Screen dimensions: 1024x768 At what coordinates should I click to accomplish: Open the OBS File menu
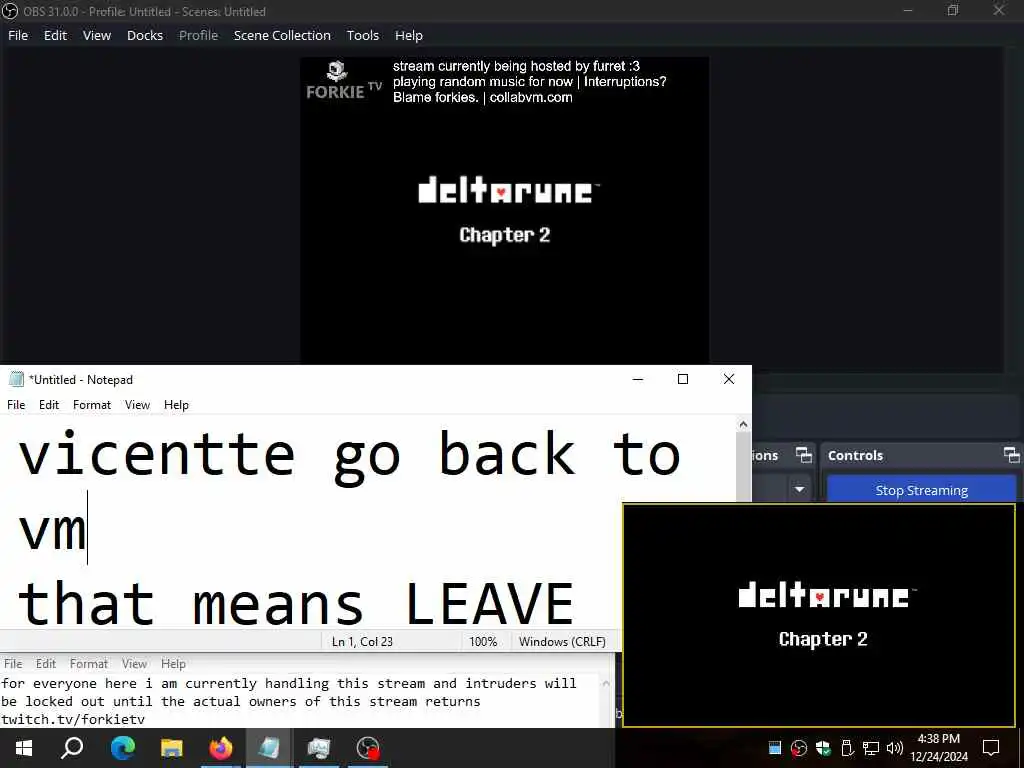[x=18, y=35]
